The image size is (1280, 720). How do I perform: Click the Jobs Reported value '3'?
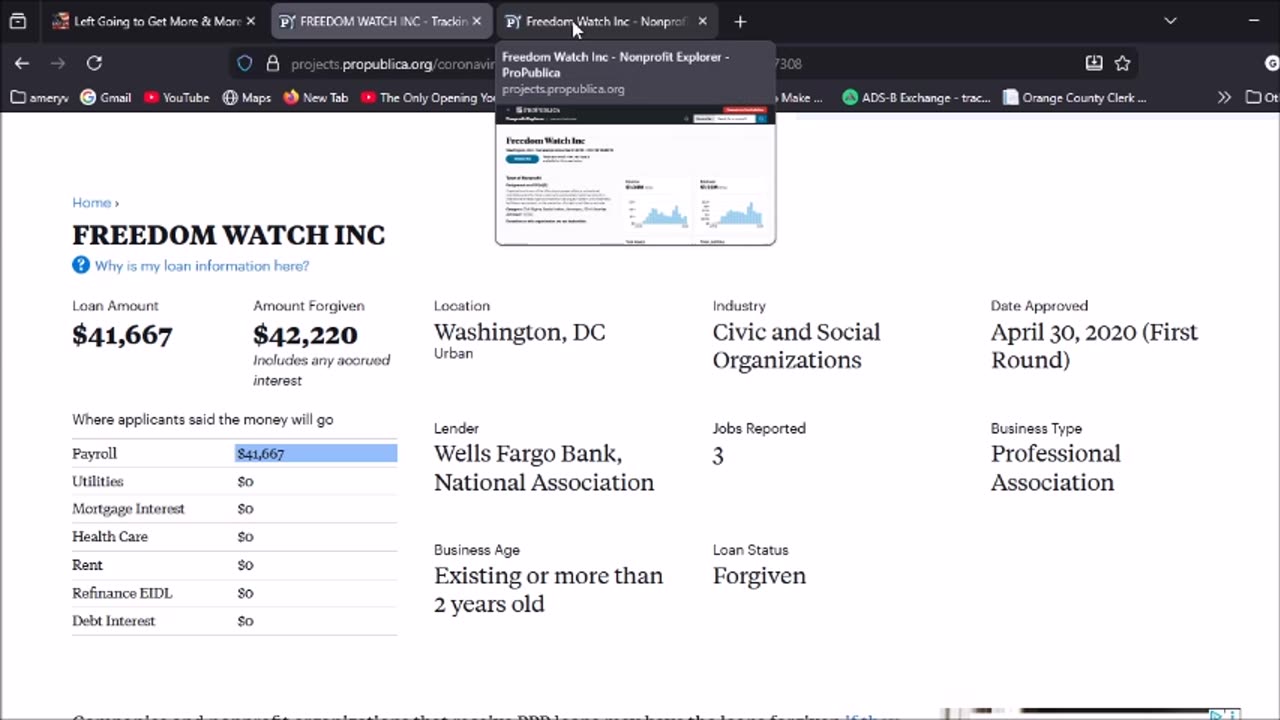pos(718,455)
